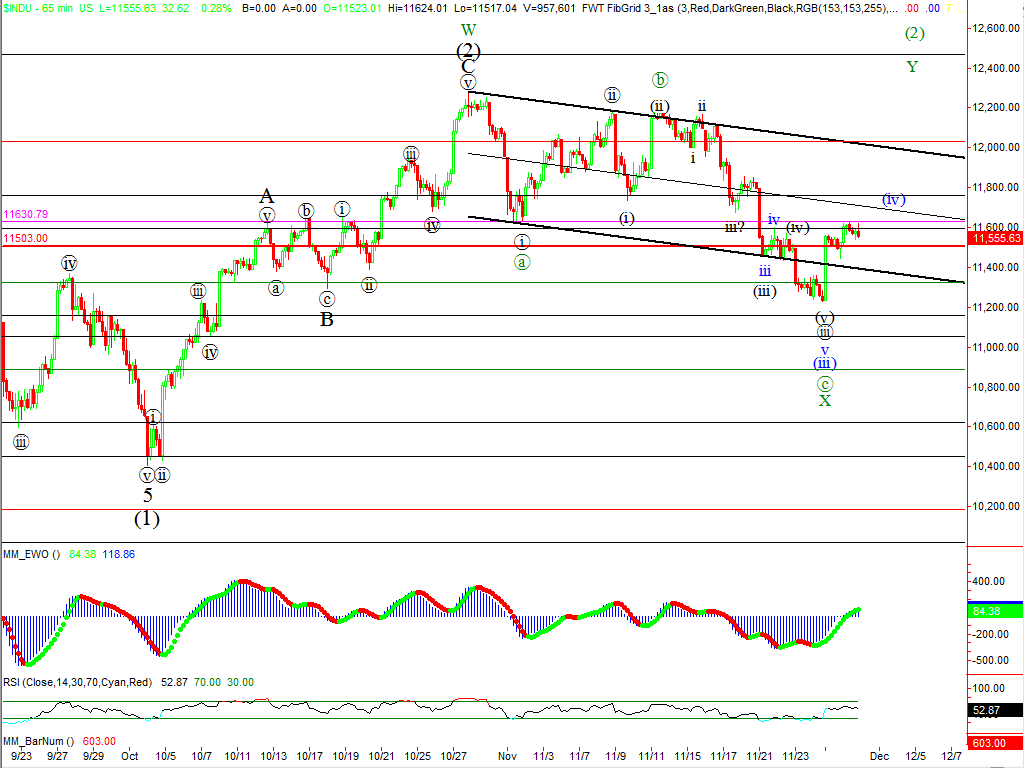This screenshot has height=768, width=1024.
Task: Select the green 84.38 EWO value tag
Action: pos(996,610)
